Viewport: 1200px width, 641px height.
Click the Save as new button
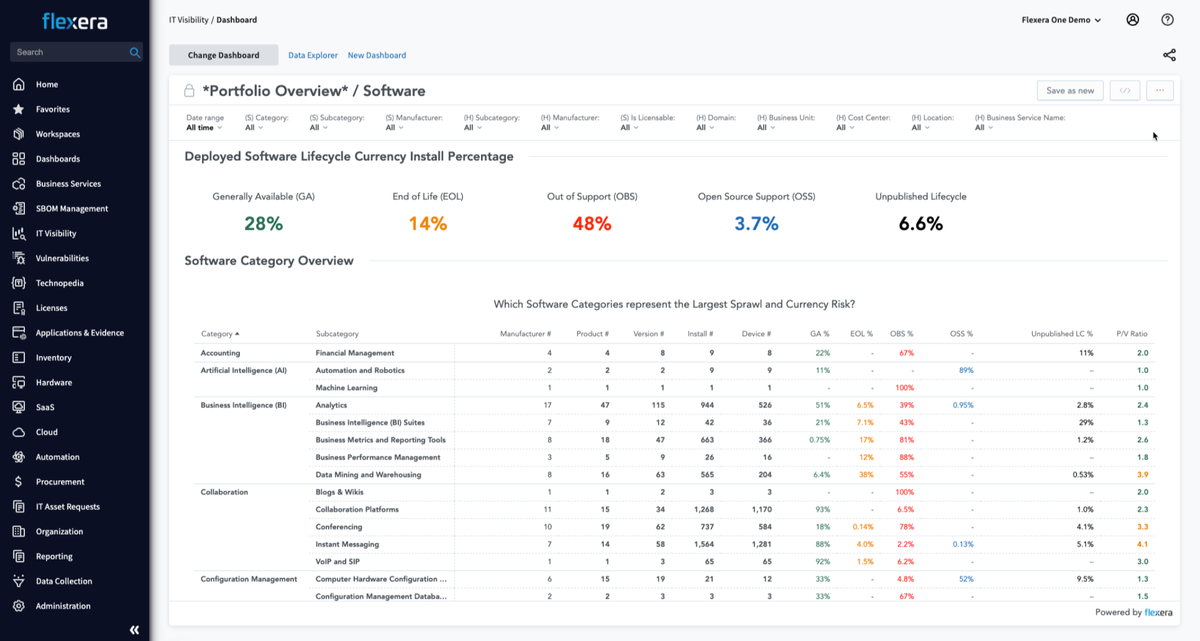click(1070, 90)
